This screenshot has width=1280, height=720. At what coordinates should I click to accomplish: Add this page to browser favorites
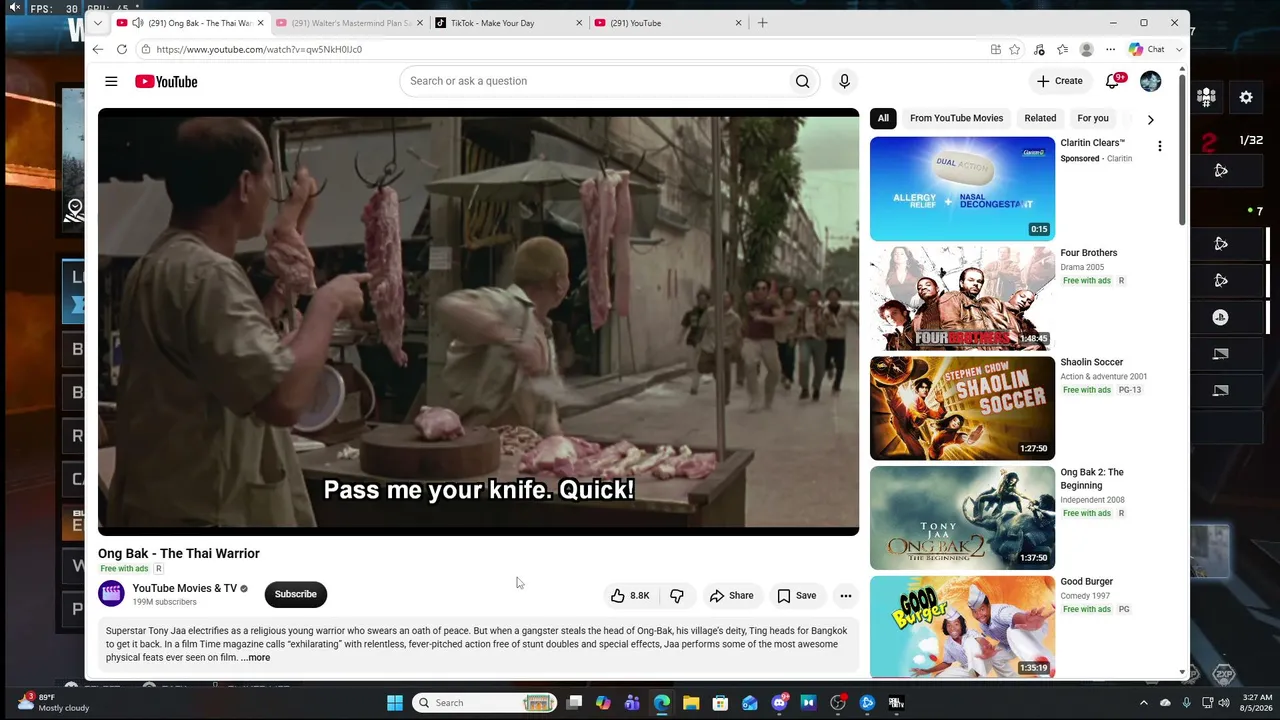pos(1015,49)
